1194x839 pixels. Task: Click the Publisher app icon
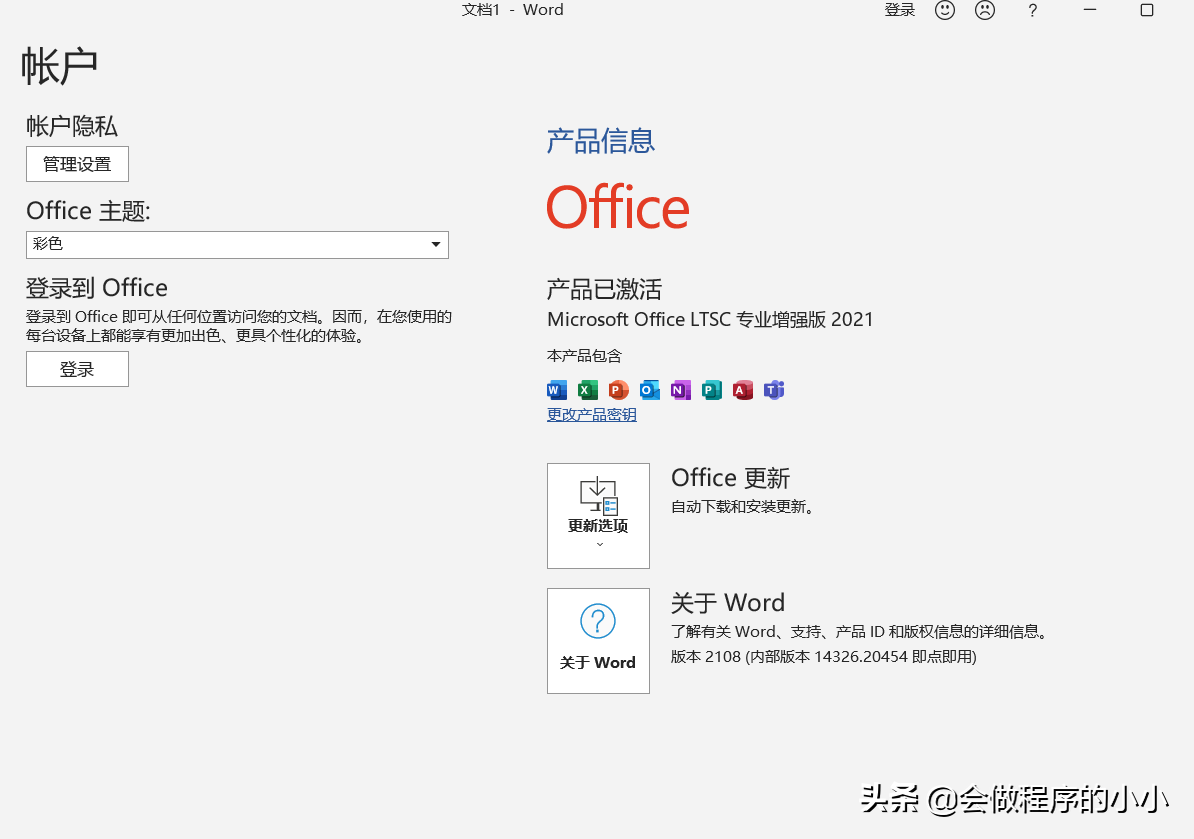(x=712, y=391)
